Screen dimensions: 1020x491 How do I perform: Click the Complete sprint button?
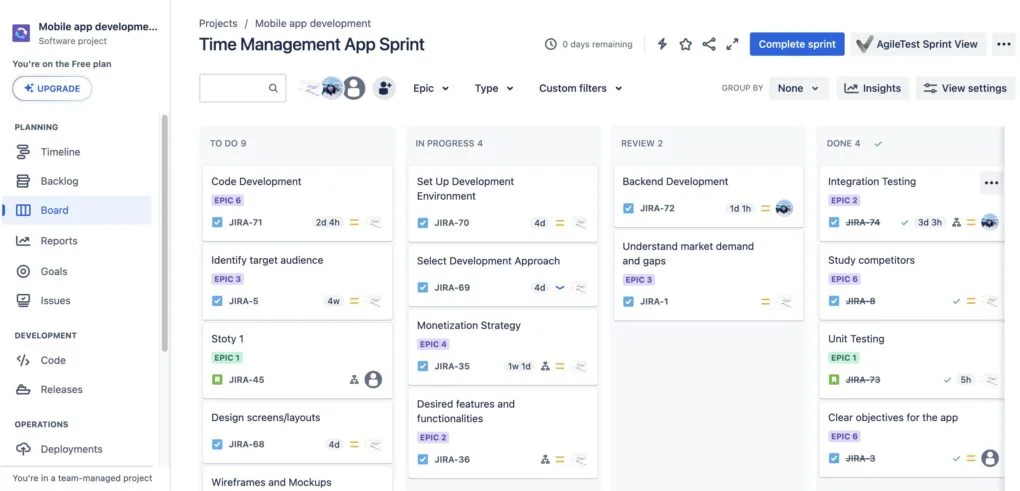[x=796, y=44]
